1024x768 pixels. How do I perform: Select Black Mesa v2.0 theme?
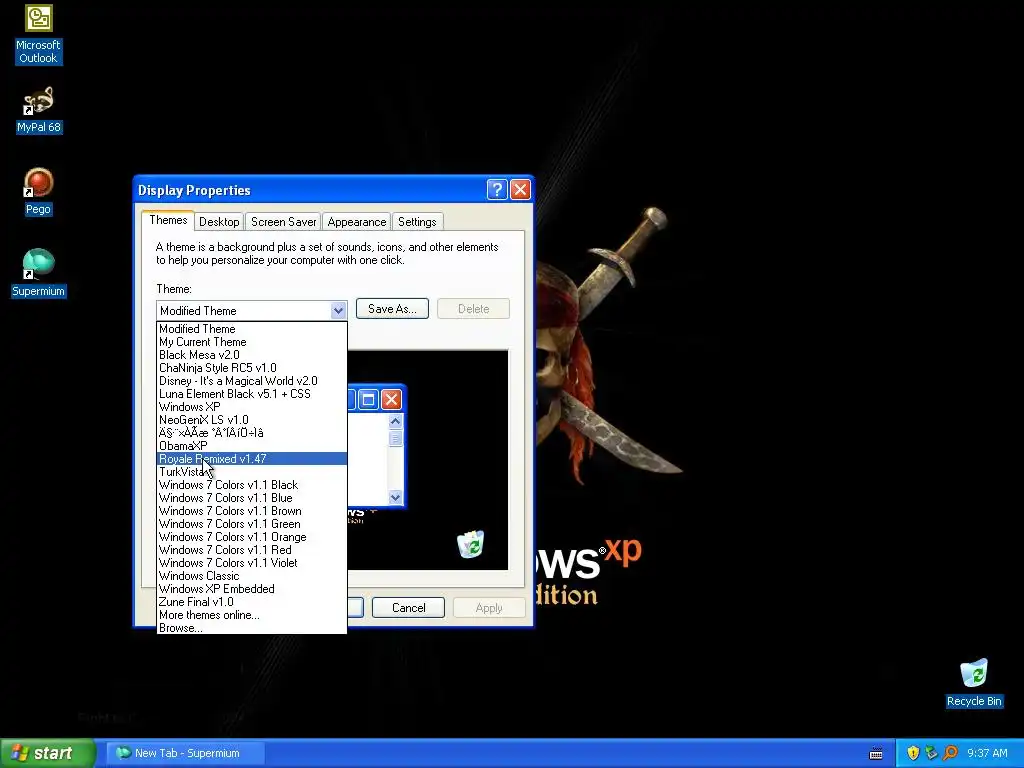251,355
